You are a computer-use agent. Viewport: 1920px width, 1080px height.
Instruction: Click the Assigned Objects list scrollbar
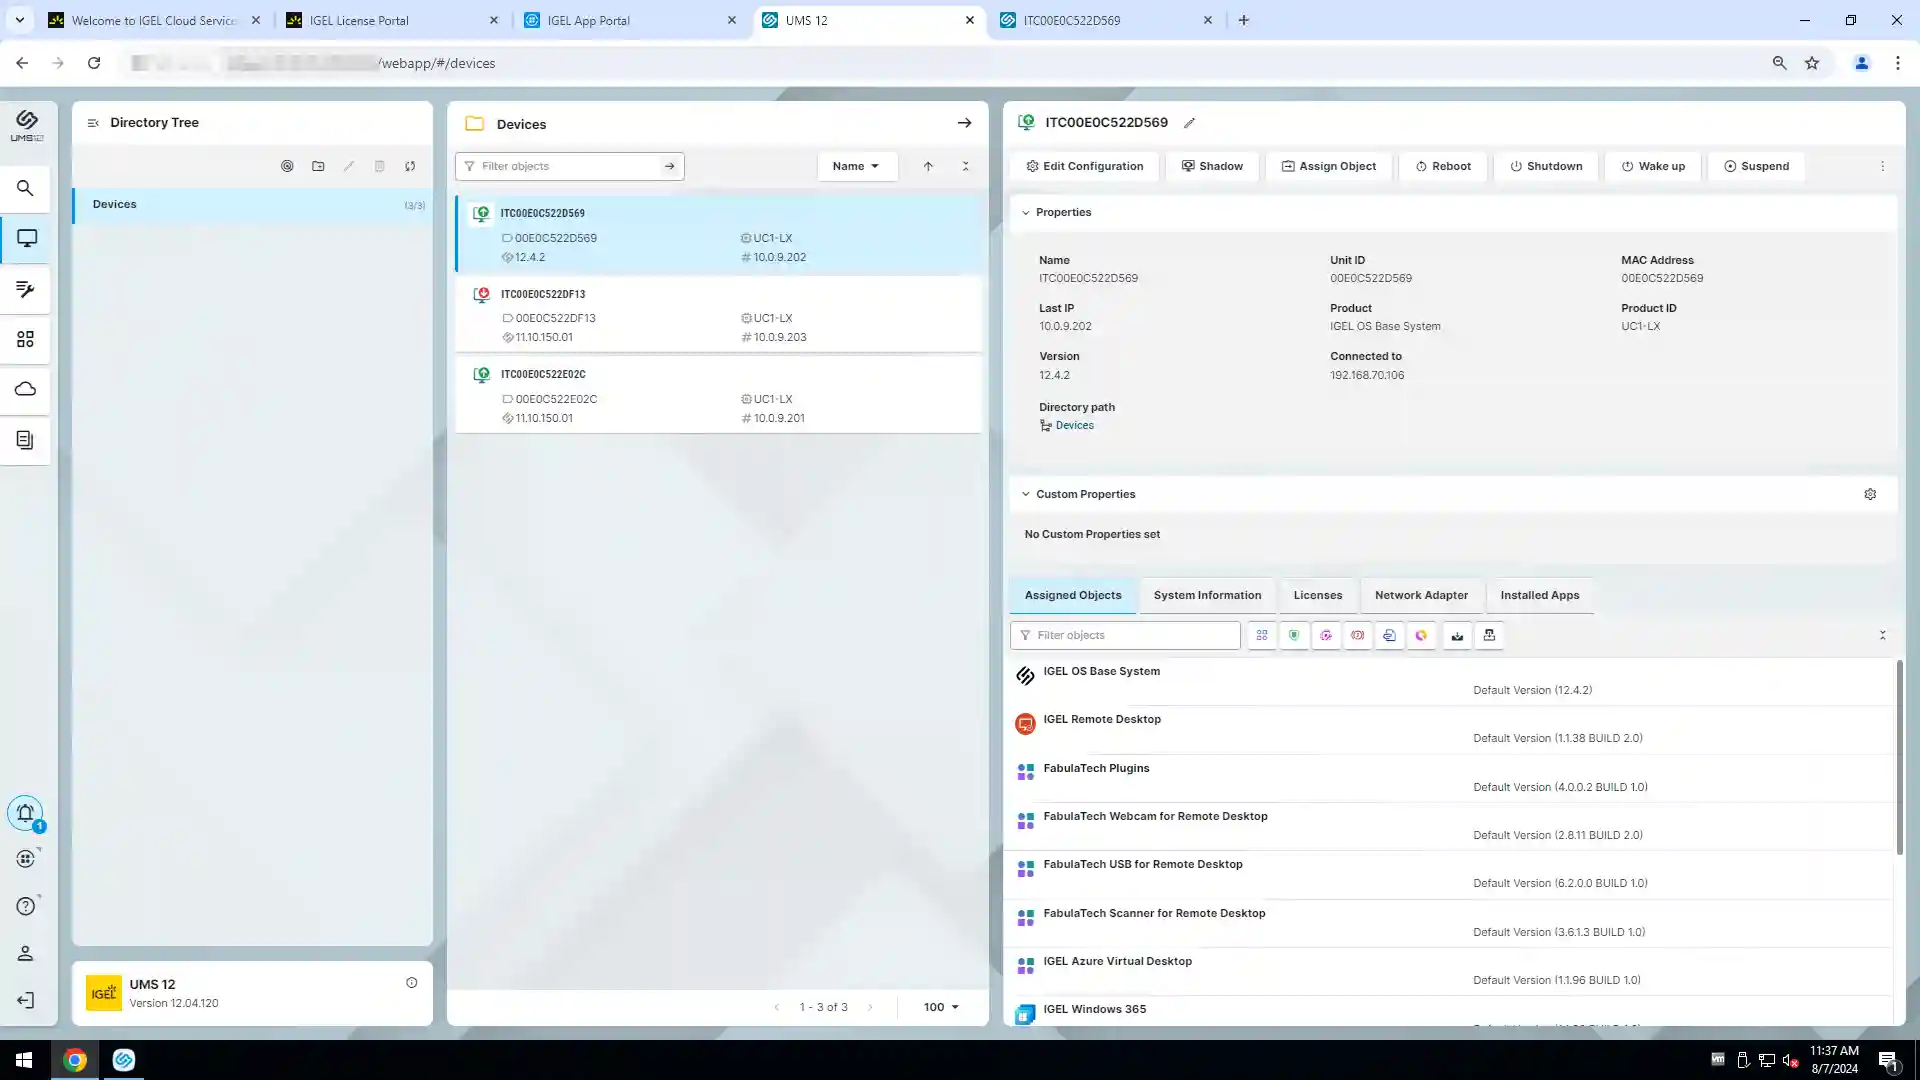(1899, 757)
